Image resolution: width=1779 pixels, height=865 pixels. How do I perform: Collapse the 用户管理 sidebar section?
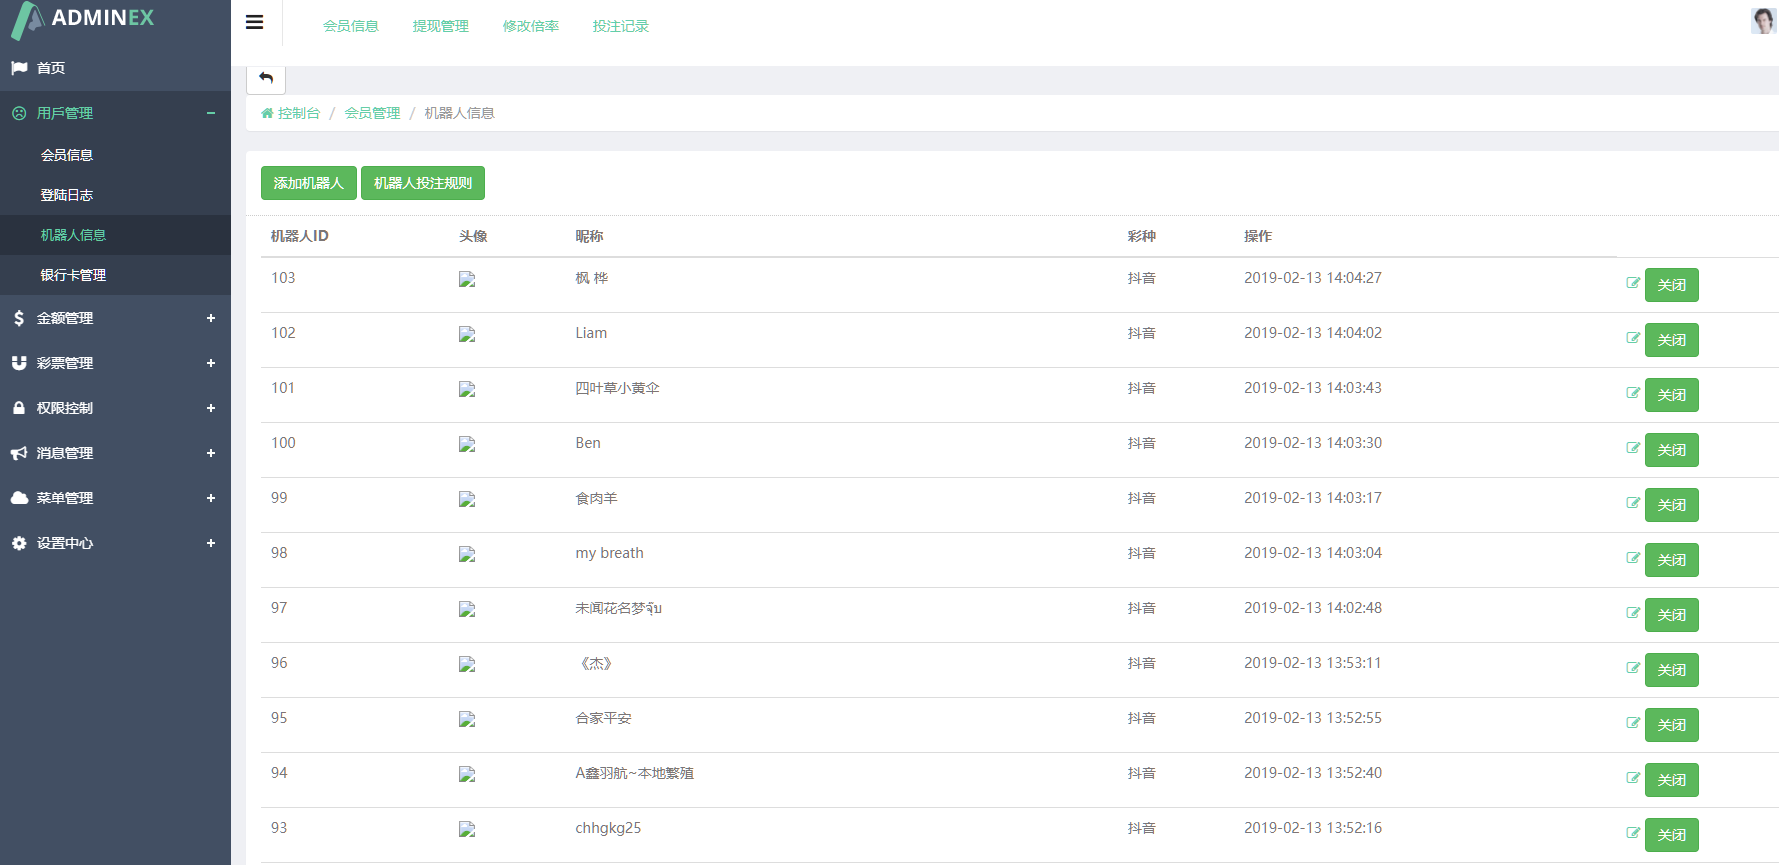click(x=115, y=113)
